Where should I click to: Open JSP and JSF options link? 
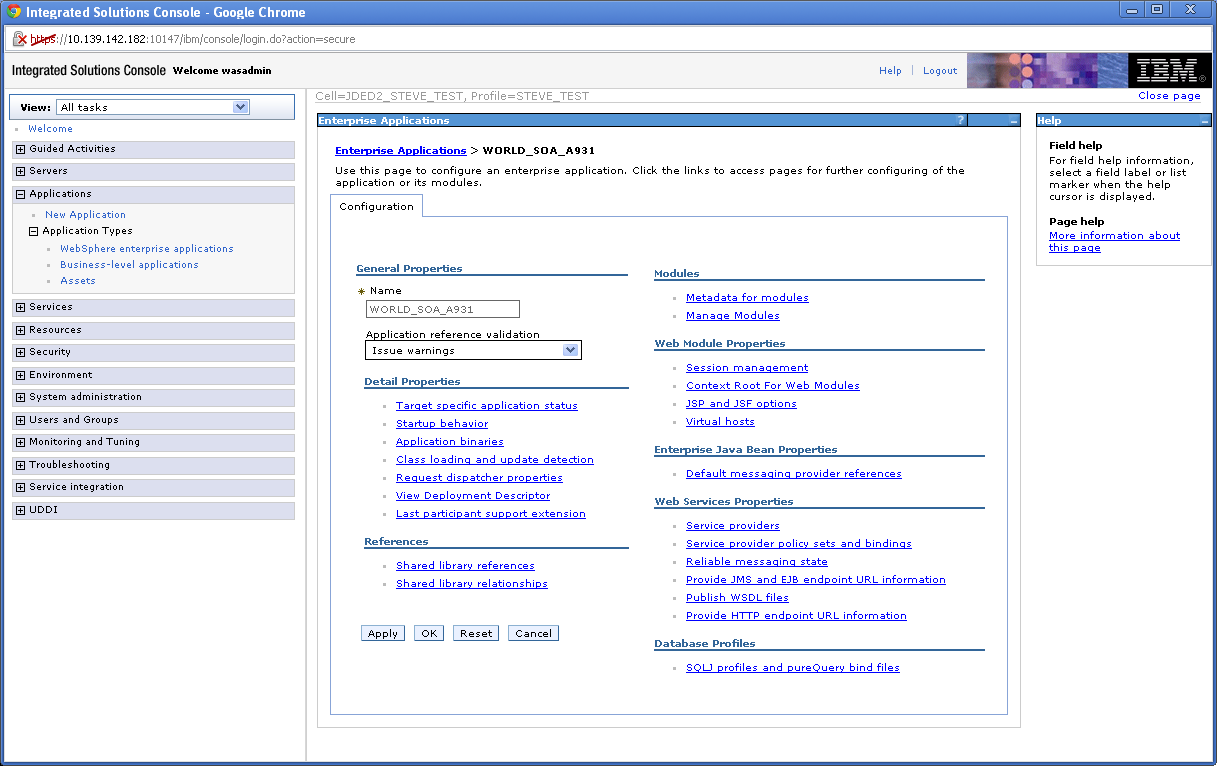(x=741, y=404)
